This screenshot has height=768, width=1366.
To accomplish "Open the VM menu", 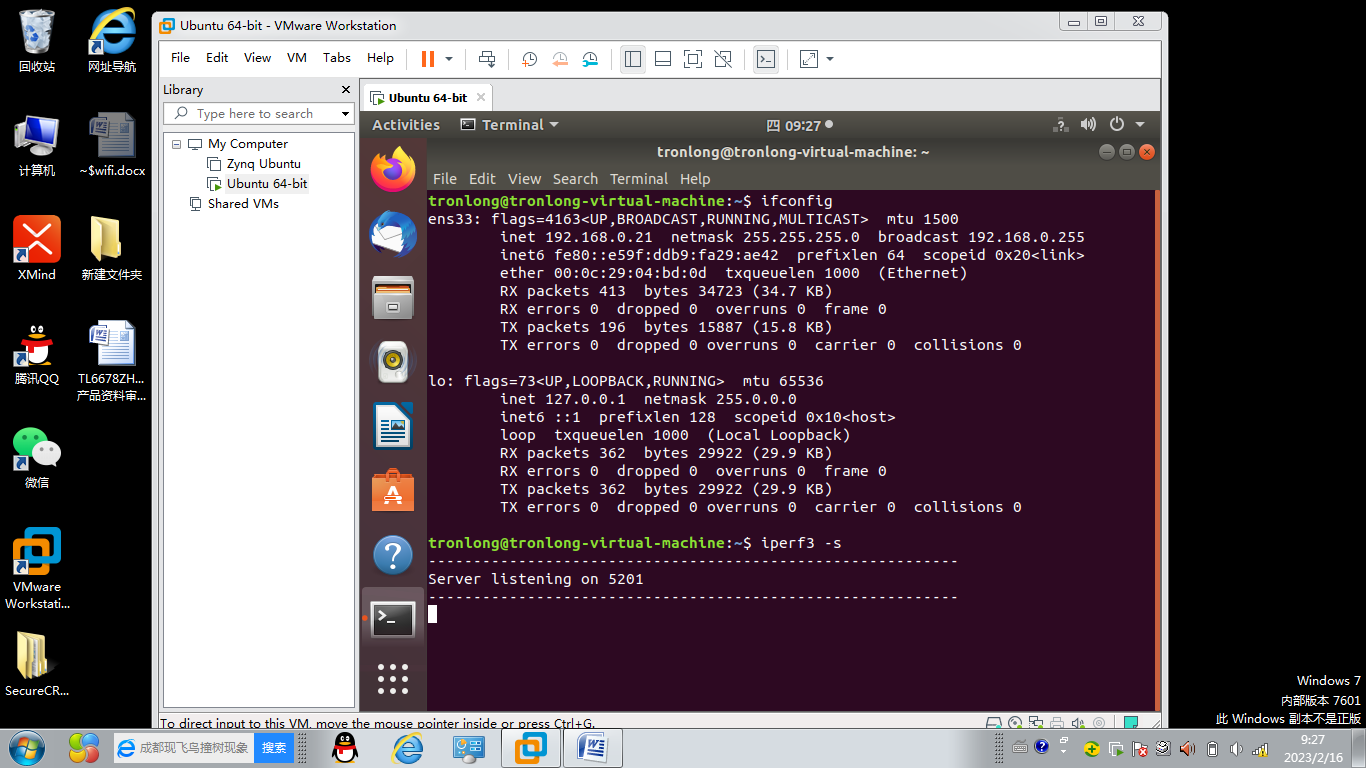I will coord(296,58).
